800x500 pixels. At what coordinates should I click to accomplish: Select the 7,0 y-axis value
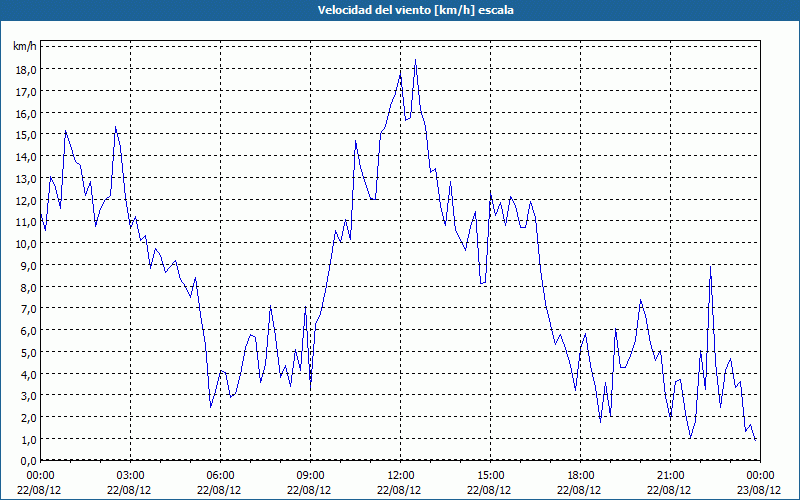tap(28, 309)
